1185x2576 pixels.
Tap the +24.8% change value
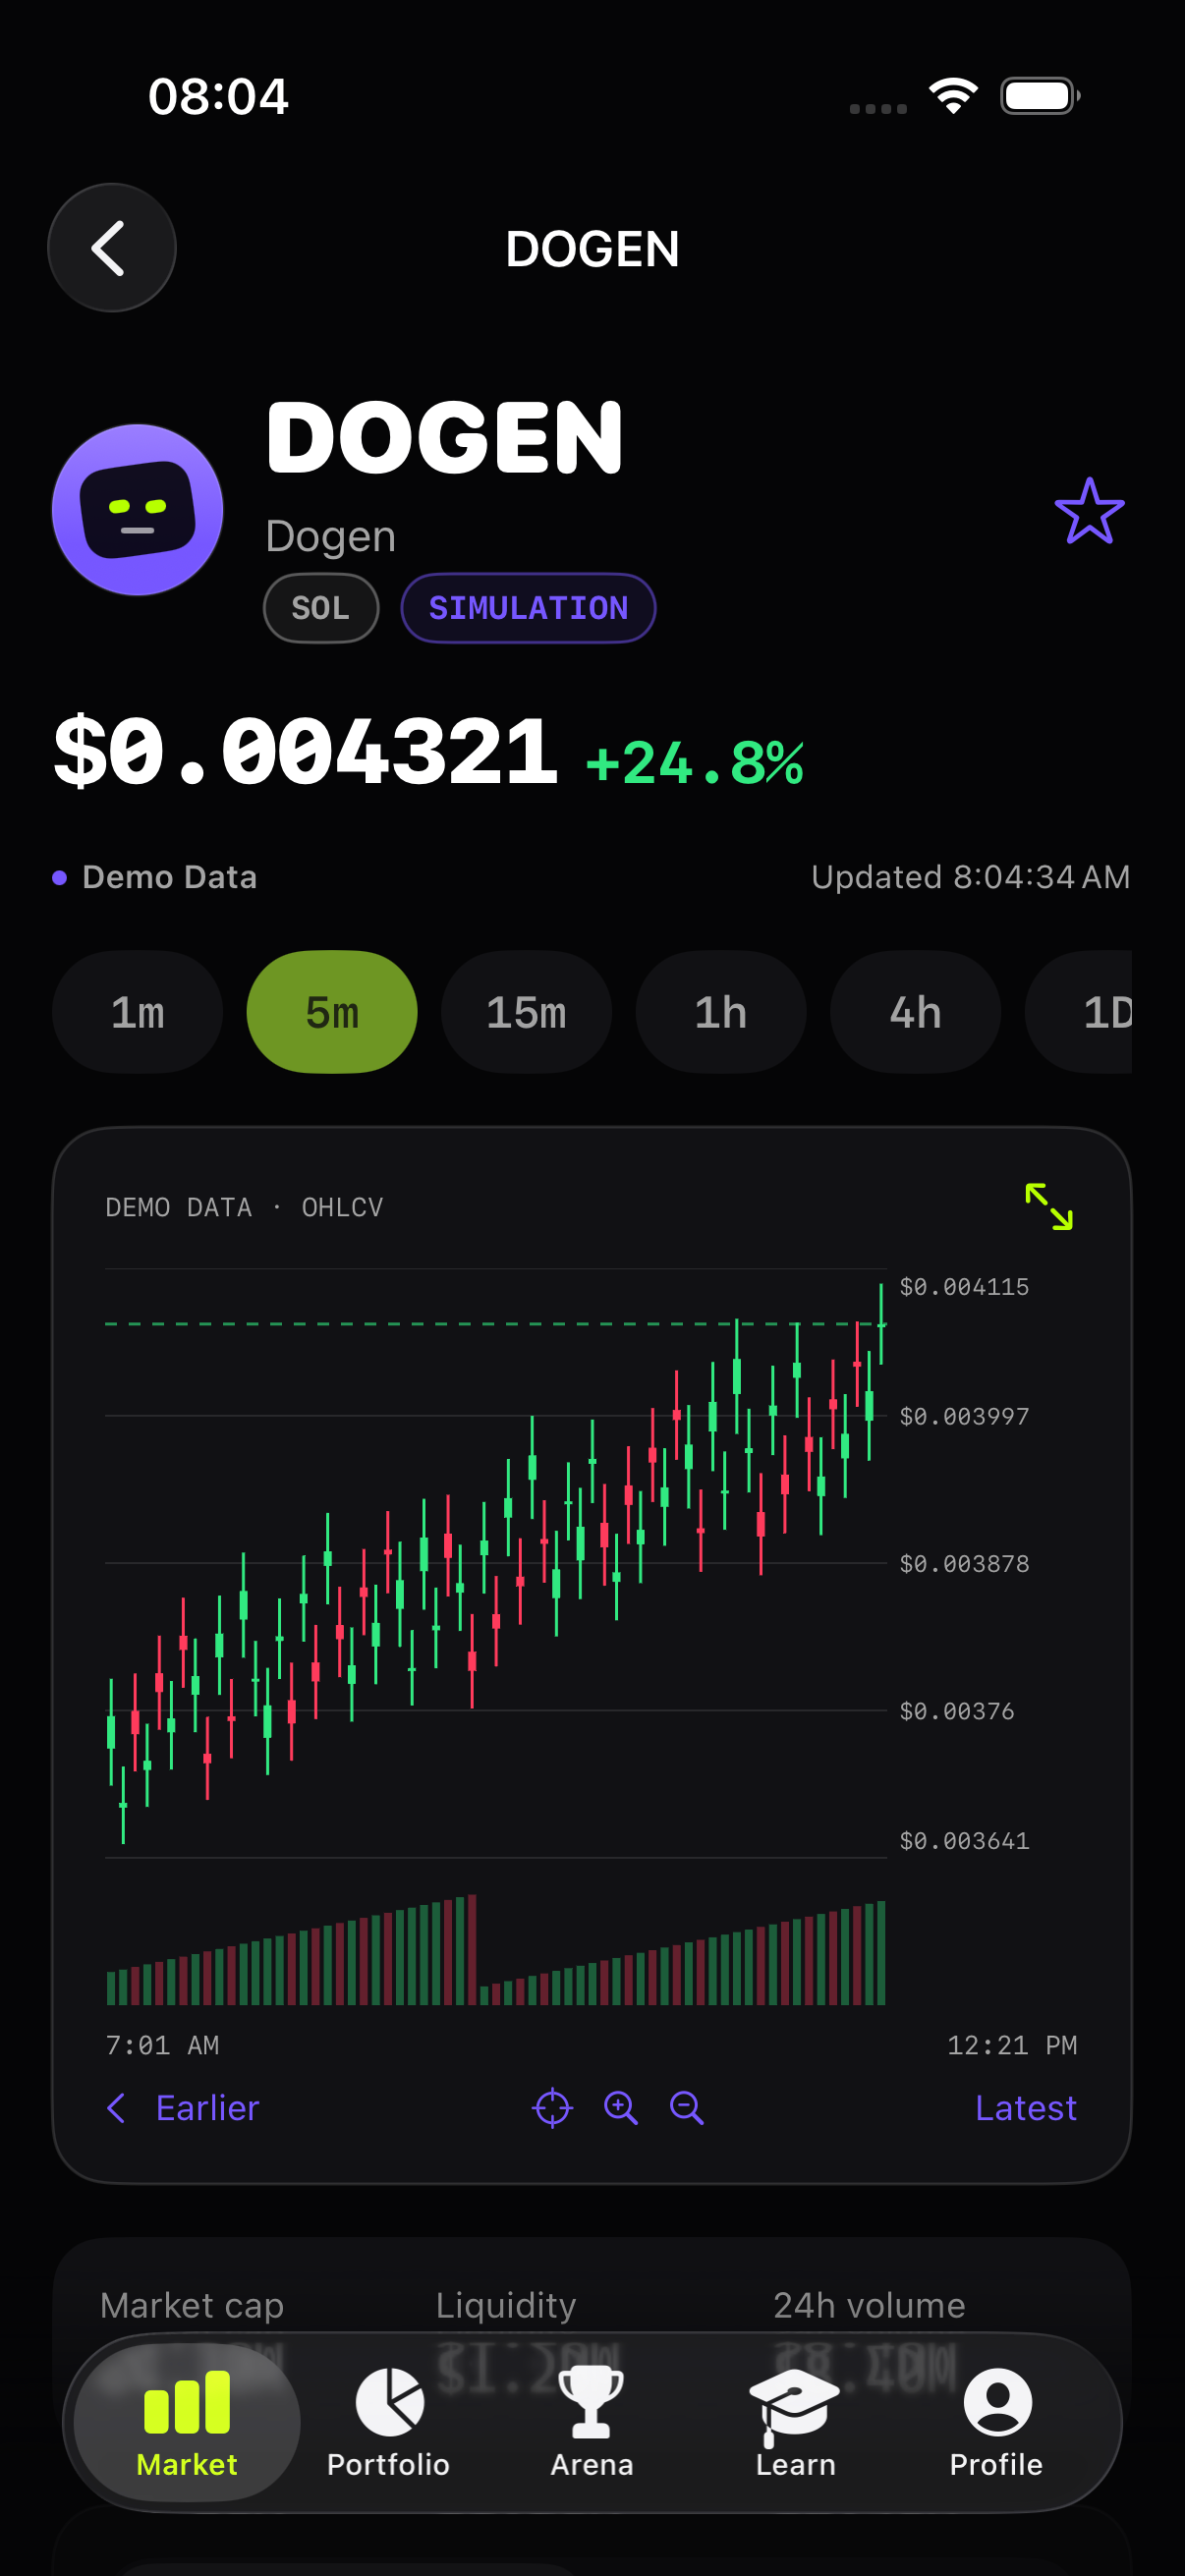point(695,763)
